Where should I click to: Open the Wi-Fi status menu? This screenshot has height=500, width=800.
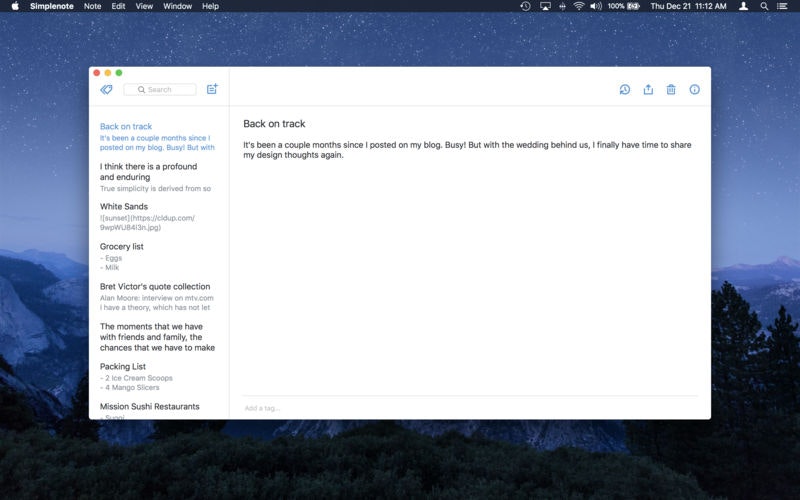tap(579, 6)
